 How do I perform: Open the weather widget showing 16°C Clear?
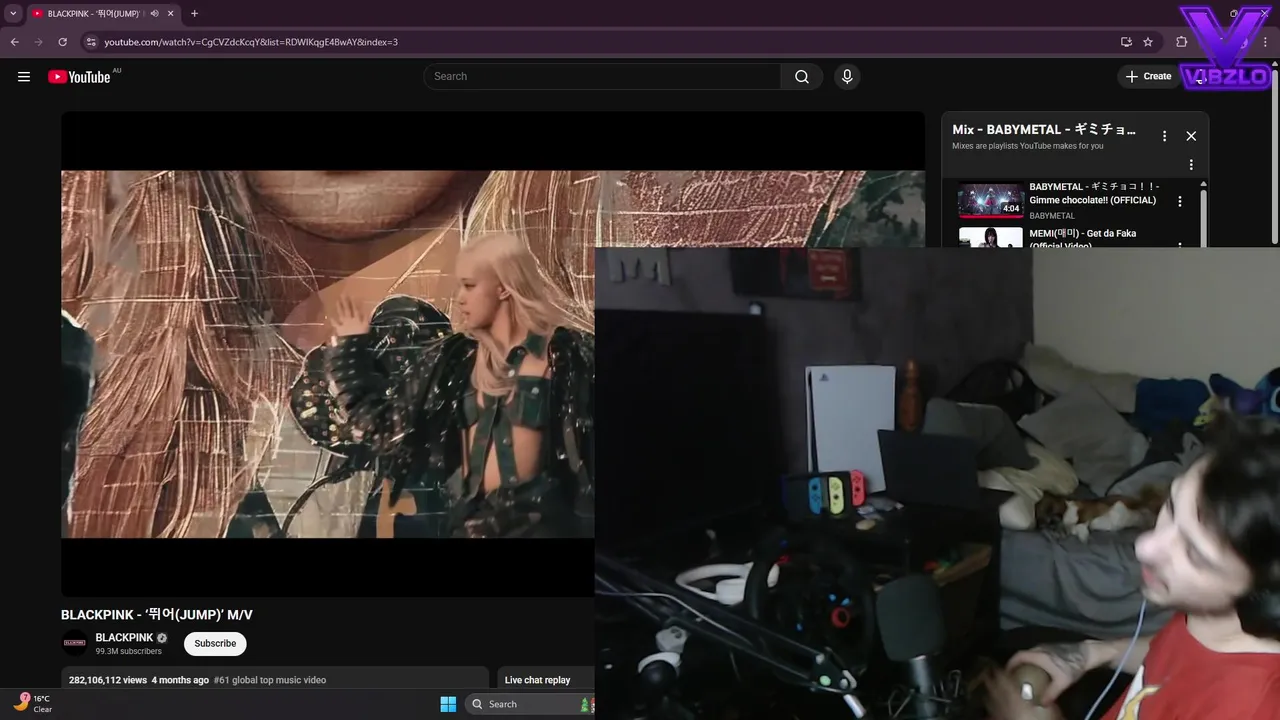[33, 704]
